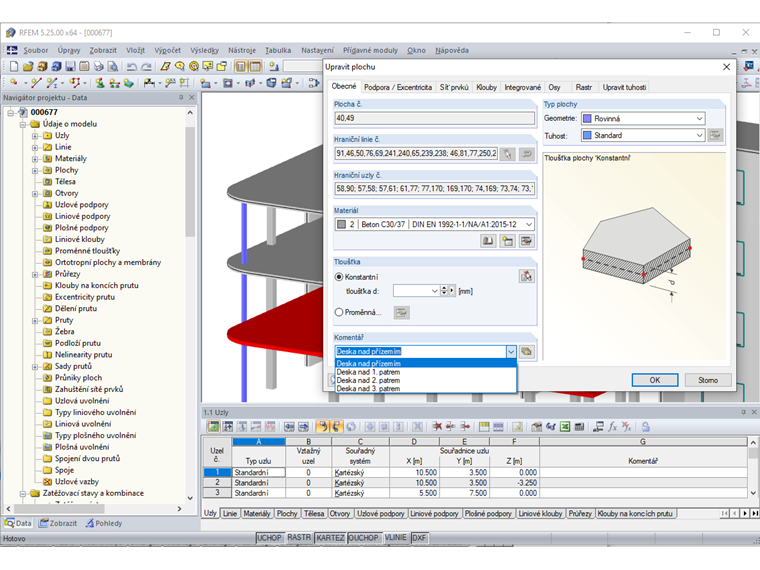Open print preview from the toolbar

tap(112, 66)
